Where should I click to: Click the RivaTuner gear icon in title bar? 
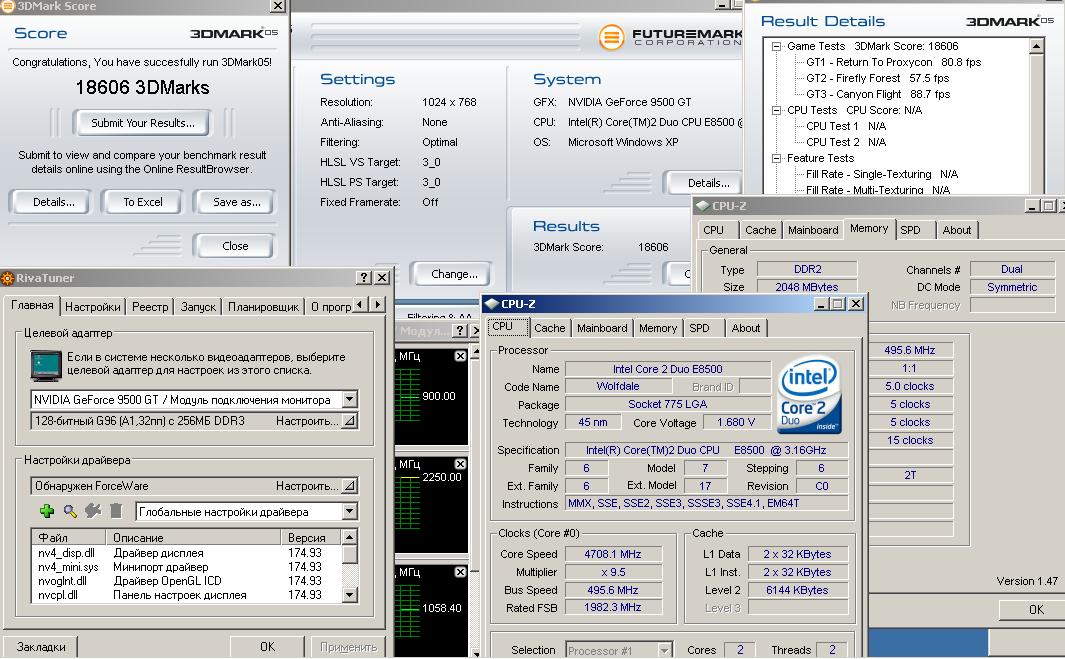[7, 278]
